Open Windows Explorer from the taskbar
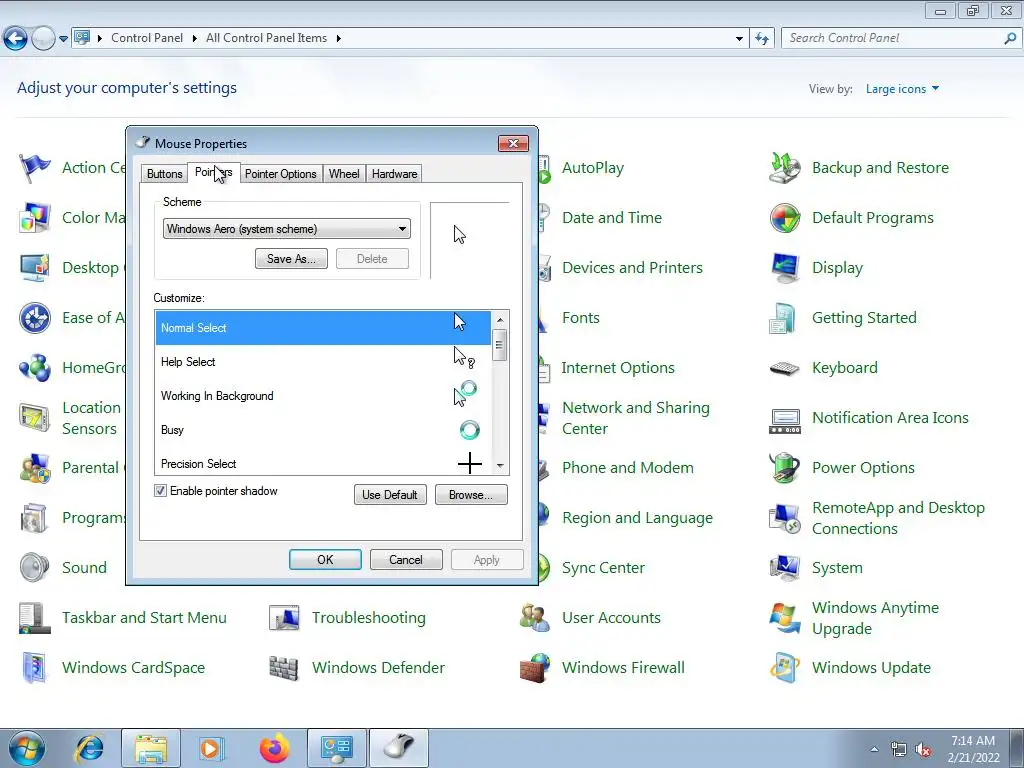 [x=152, y=748]
